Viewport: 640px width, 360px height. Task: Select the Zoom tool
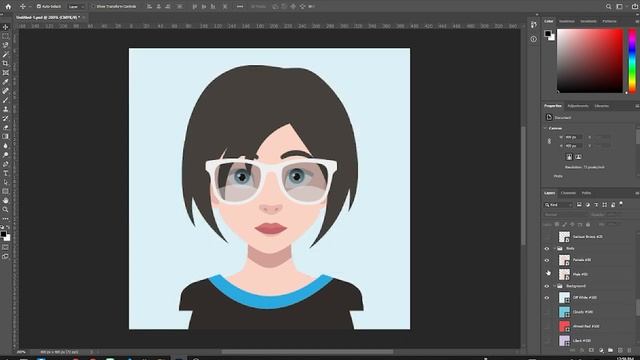coord(5,210)
